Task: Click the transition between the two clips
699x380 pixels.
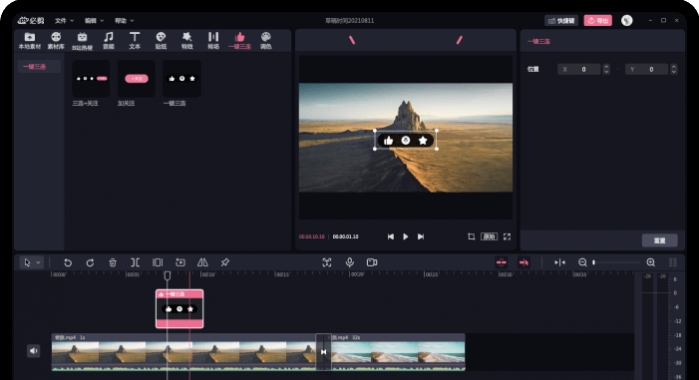Action: (x=324, y=352)
